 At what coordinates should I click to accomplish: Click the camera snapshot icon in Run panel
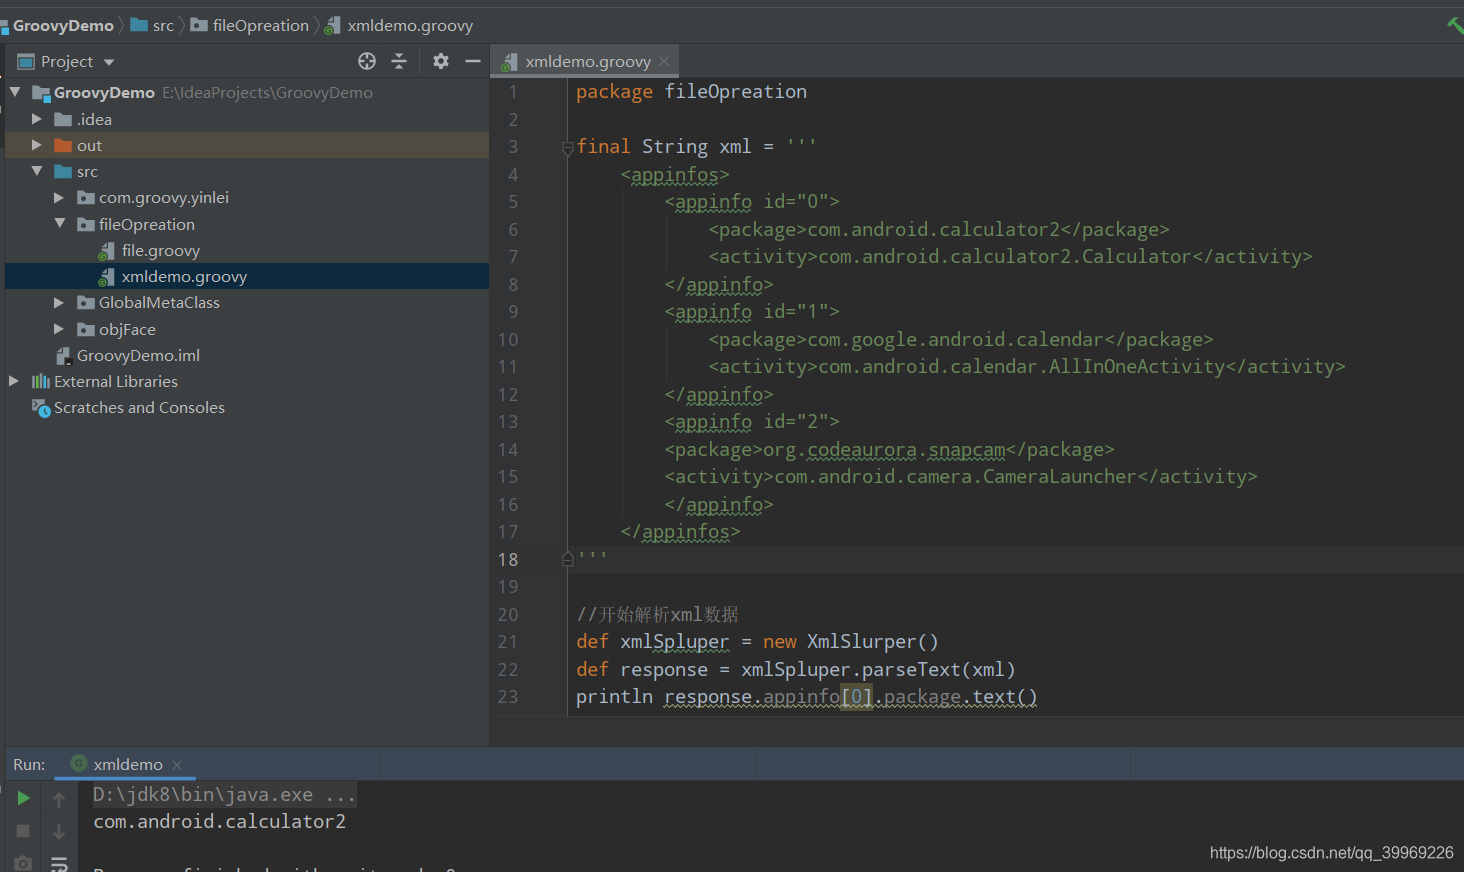tap(22, 861)
